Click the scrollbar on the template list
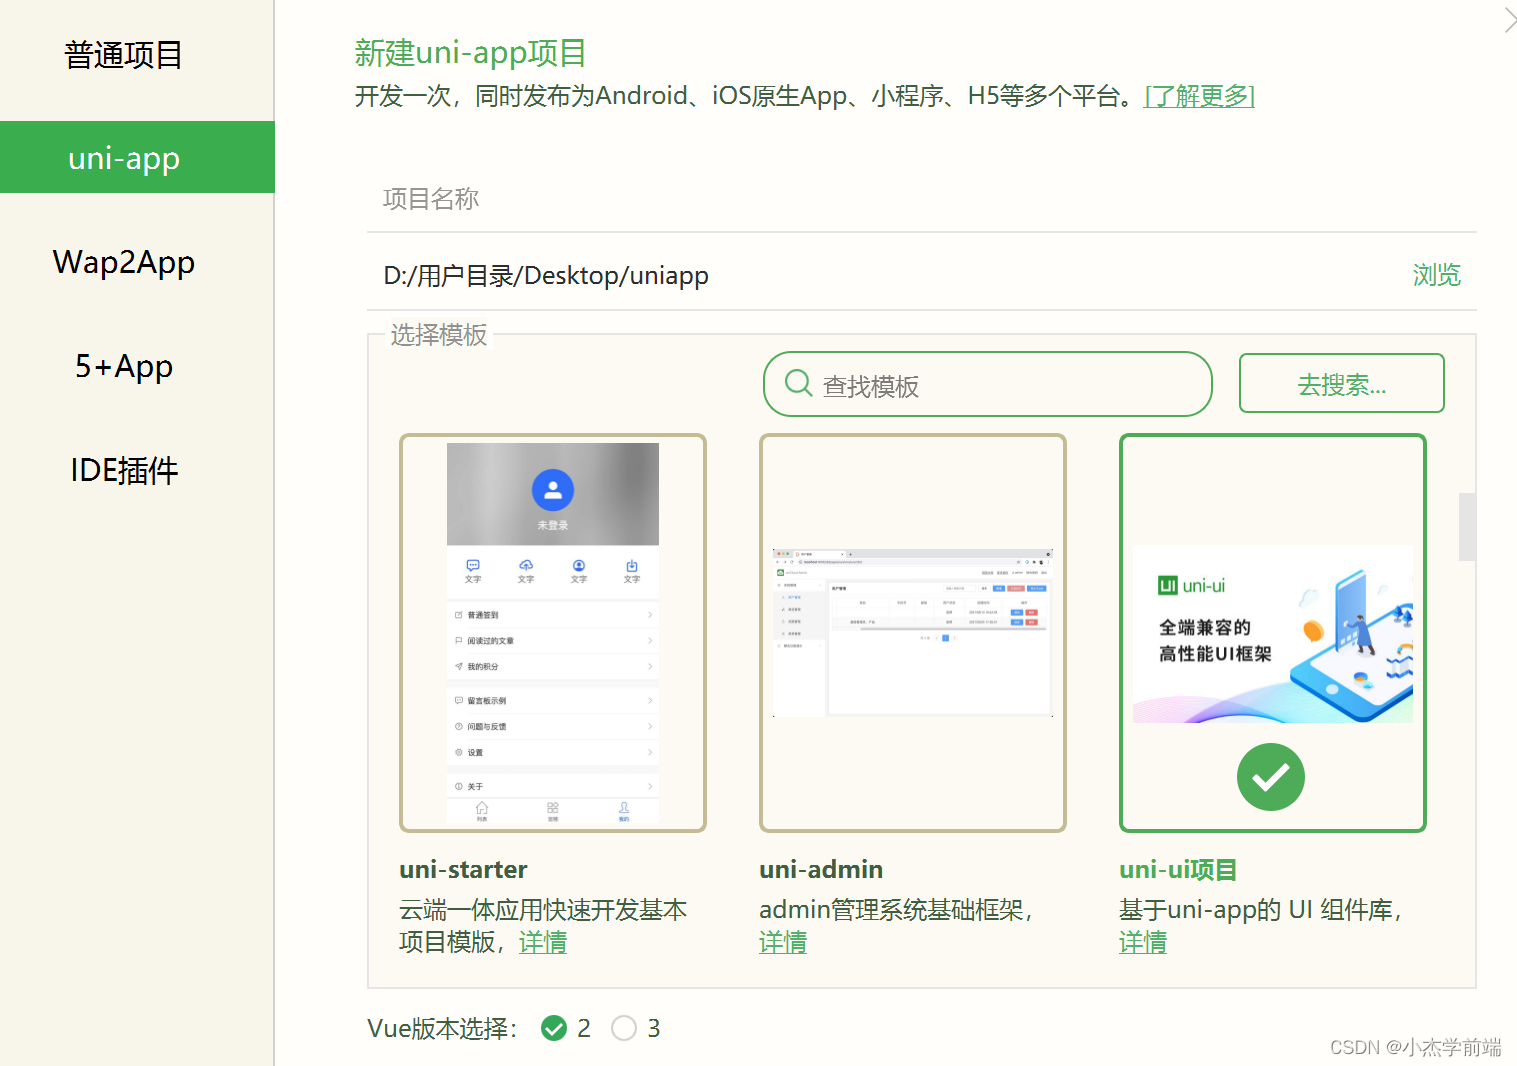1517x1066 pixels. [x=1466, y=525]
